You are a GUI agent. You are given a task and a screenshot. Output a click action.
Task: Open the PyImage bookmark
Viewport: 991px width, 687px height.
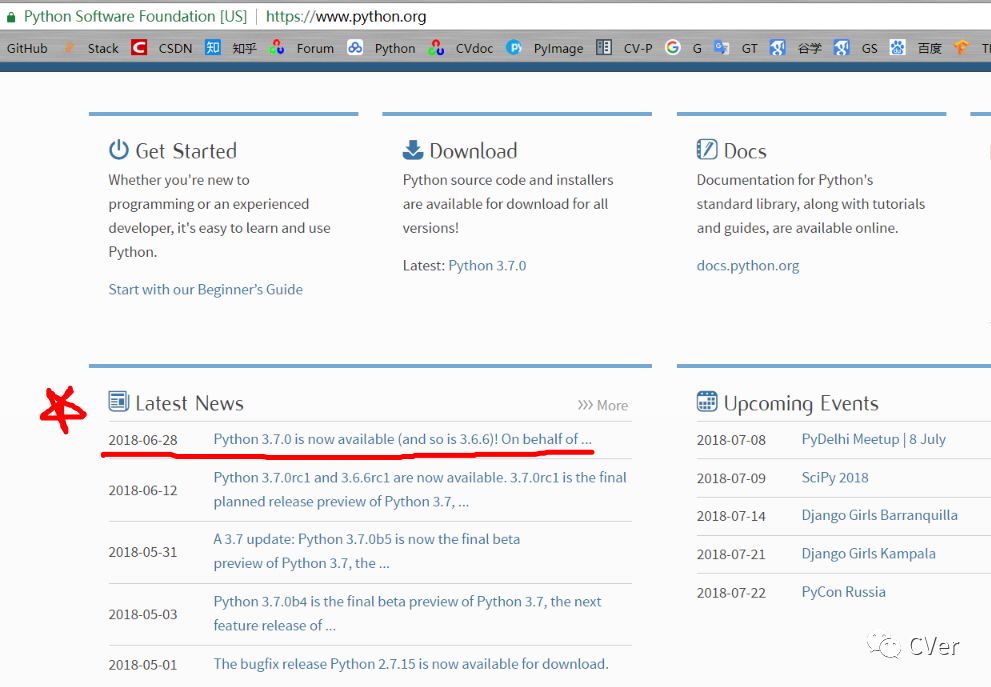click(545, 48)
